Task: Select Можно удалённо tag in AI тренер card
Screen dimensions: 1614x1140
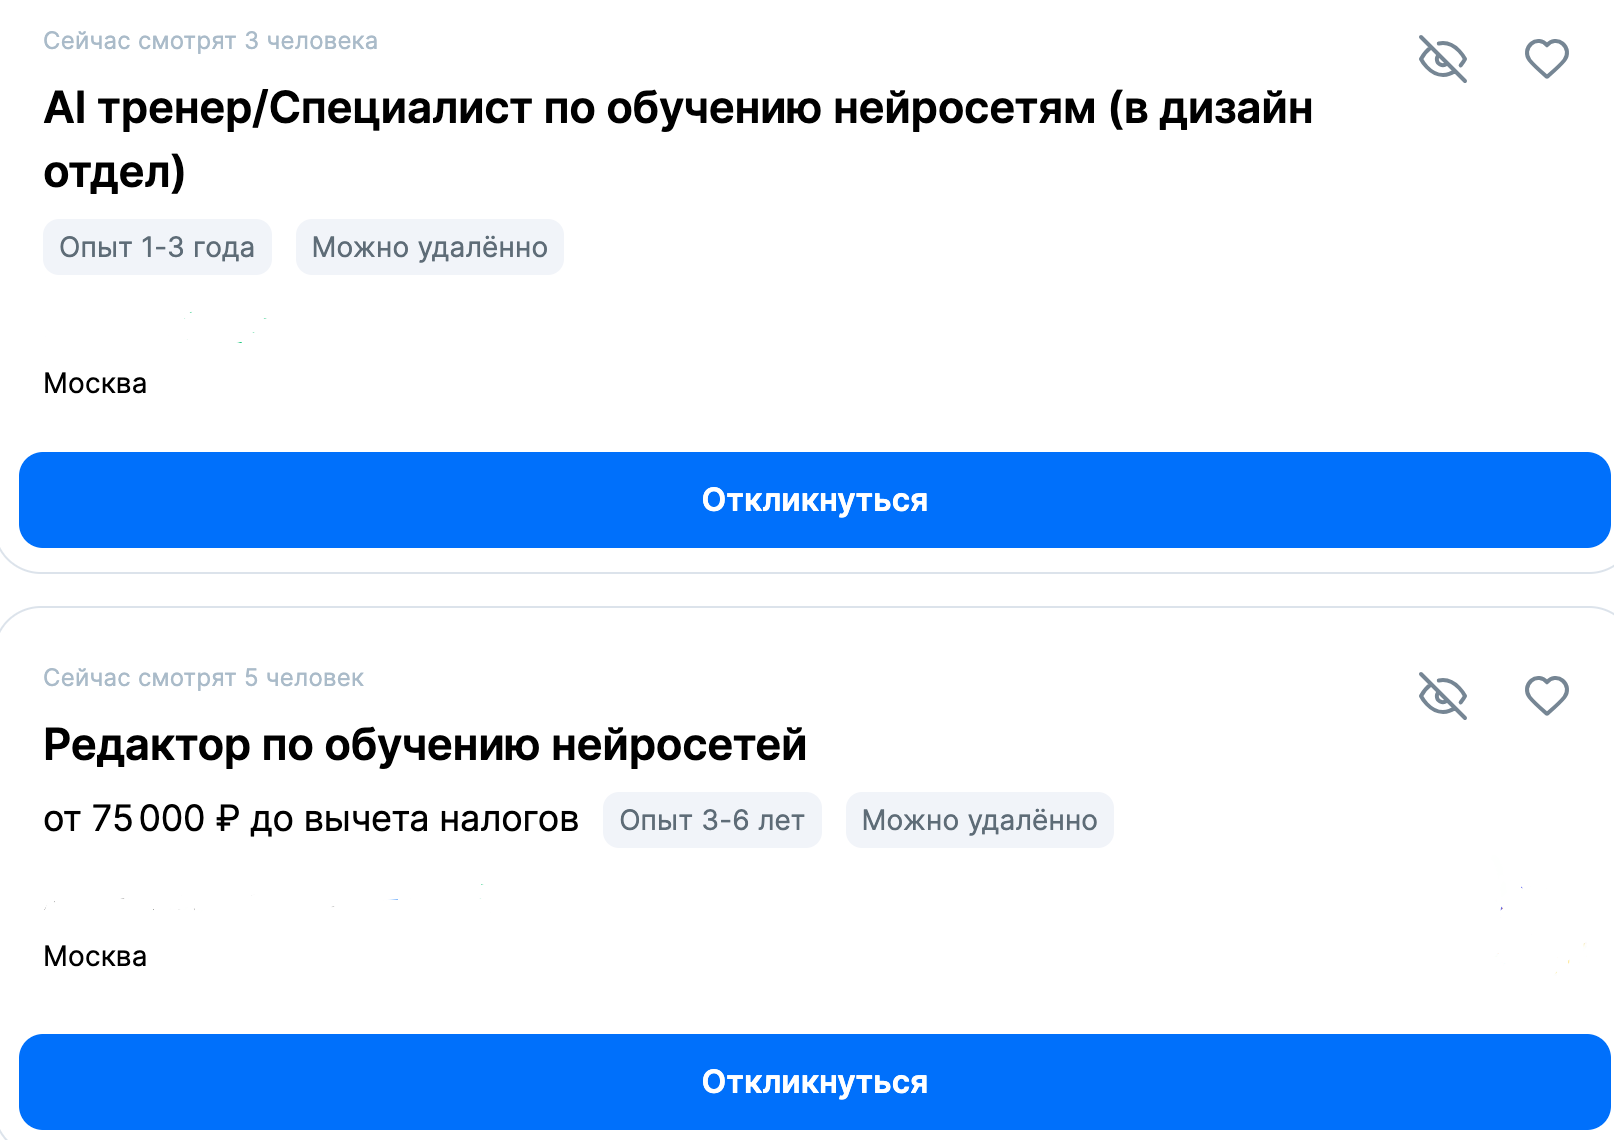Action: [x=430, y=247]
